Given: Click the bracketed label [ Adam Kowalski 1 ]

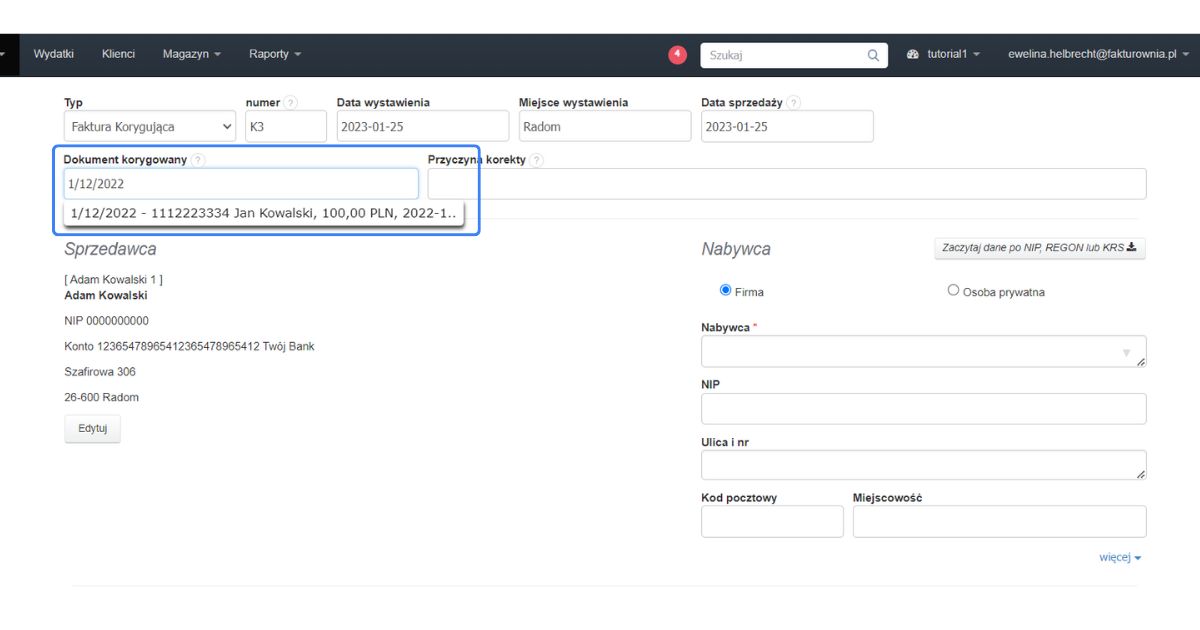Looking at the screenshot, I should pos(113,280).
